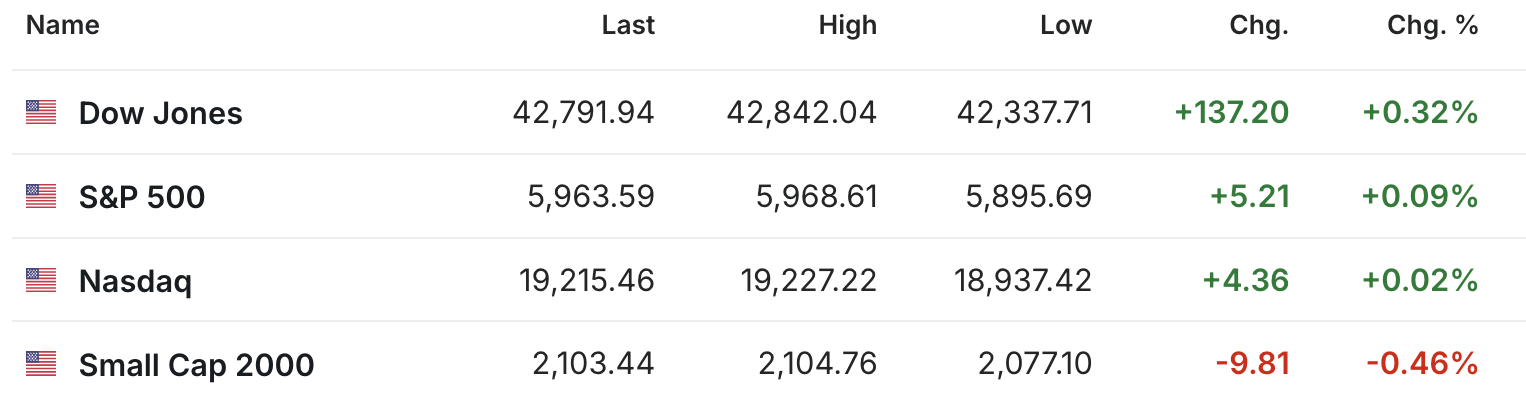Click the S&P 500 +5.21 change value
Screen dimensions: 1526x394
(x=1250, y=197)
